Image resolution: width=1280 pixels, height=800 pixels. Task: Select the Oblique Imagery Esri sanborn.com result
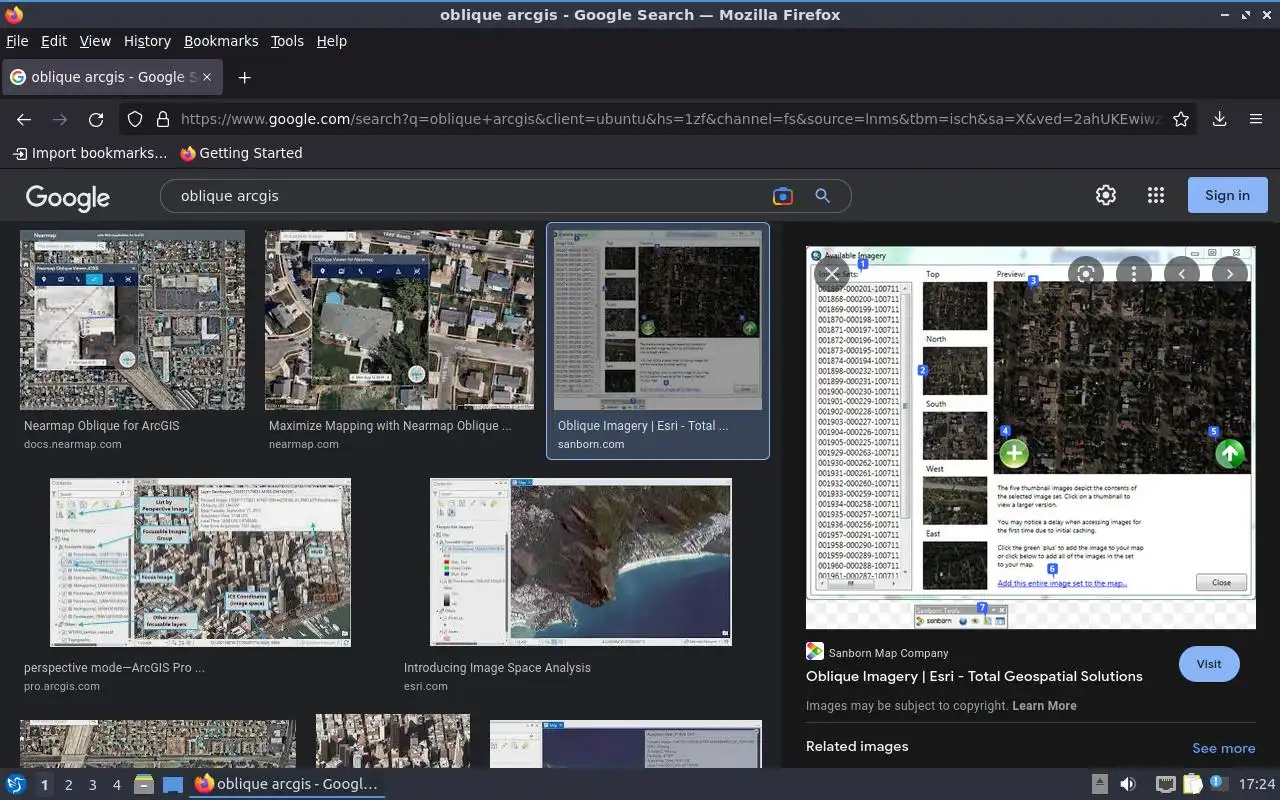point(658,341)
